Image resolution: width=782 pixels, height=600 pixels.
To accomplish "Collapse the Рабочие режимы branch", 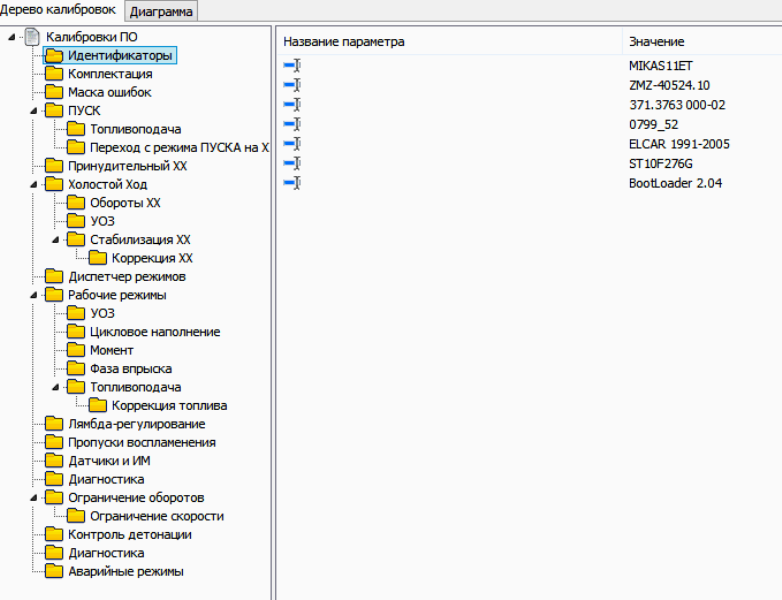I will tap(33, 295).
